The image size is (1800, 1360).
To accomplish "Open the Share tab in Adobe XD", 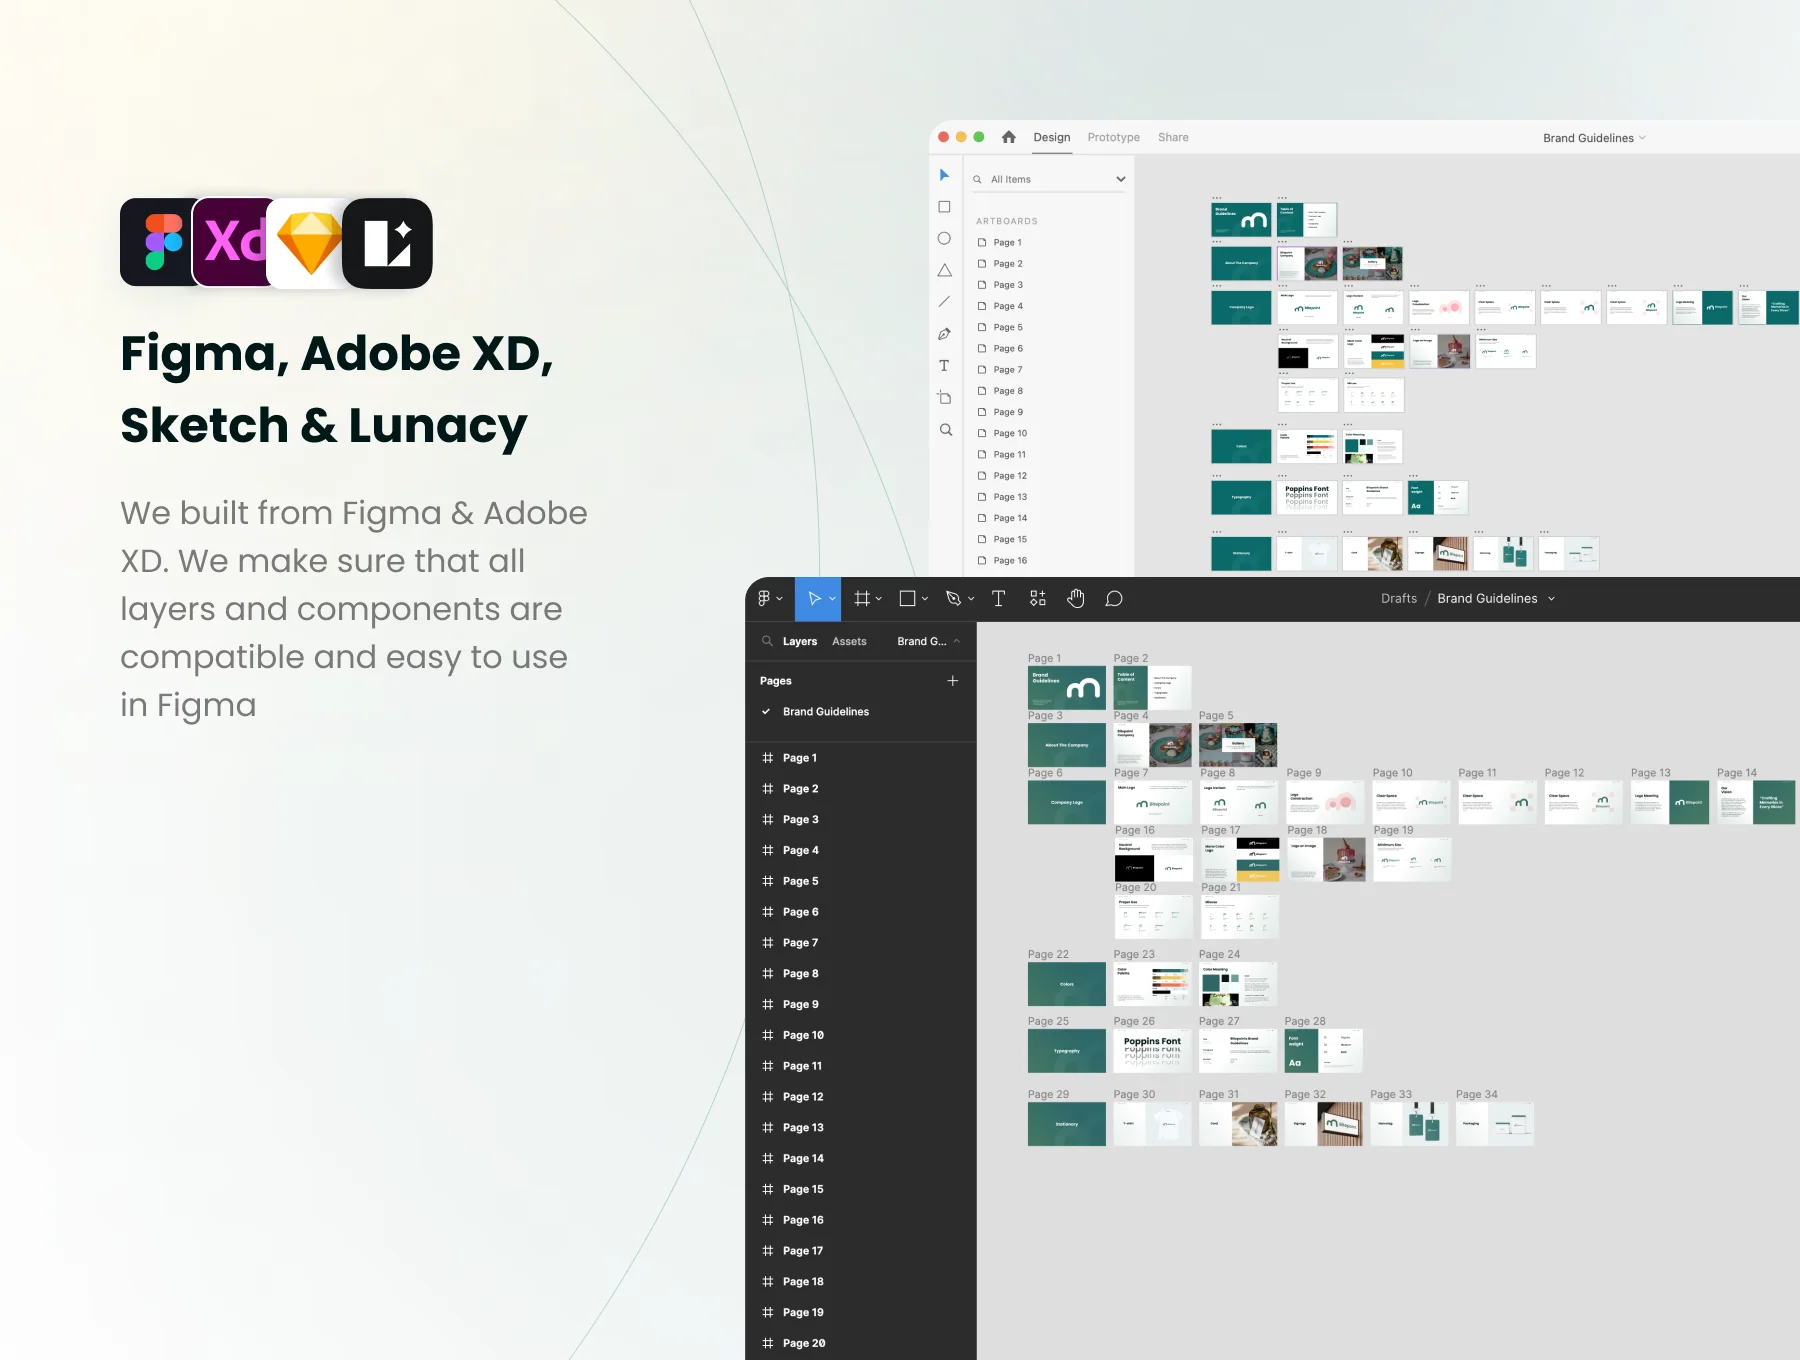I will tap(1174, 137).
